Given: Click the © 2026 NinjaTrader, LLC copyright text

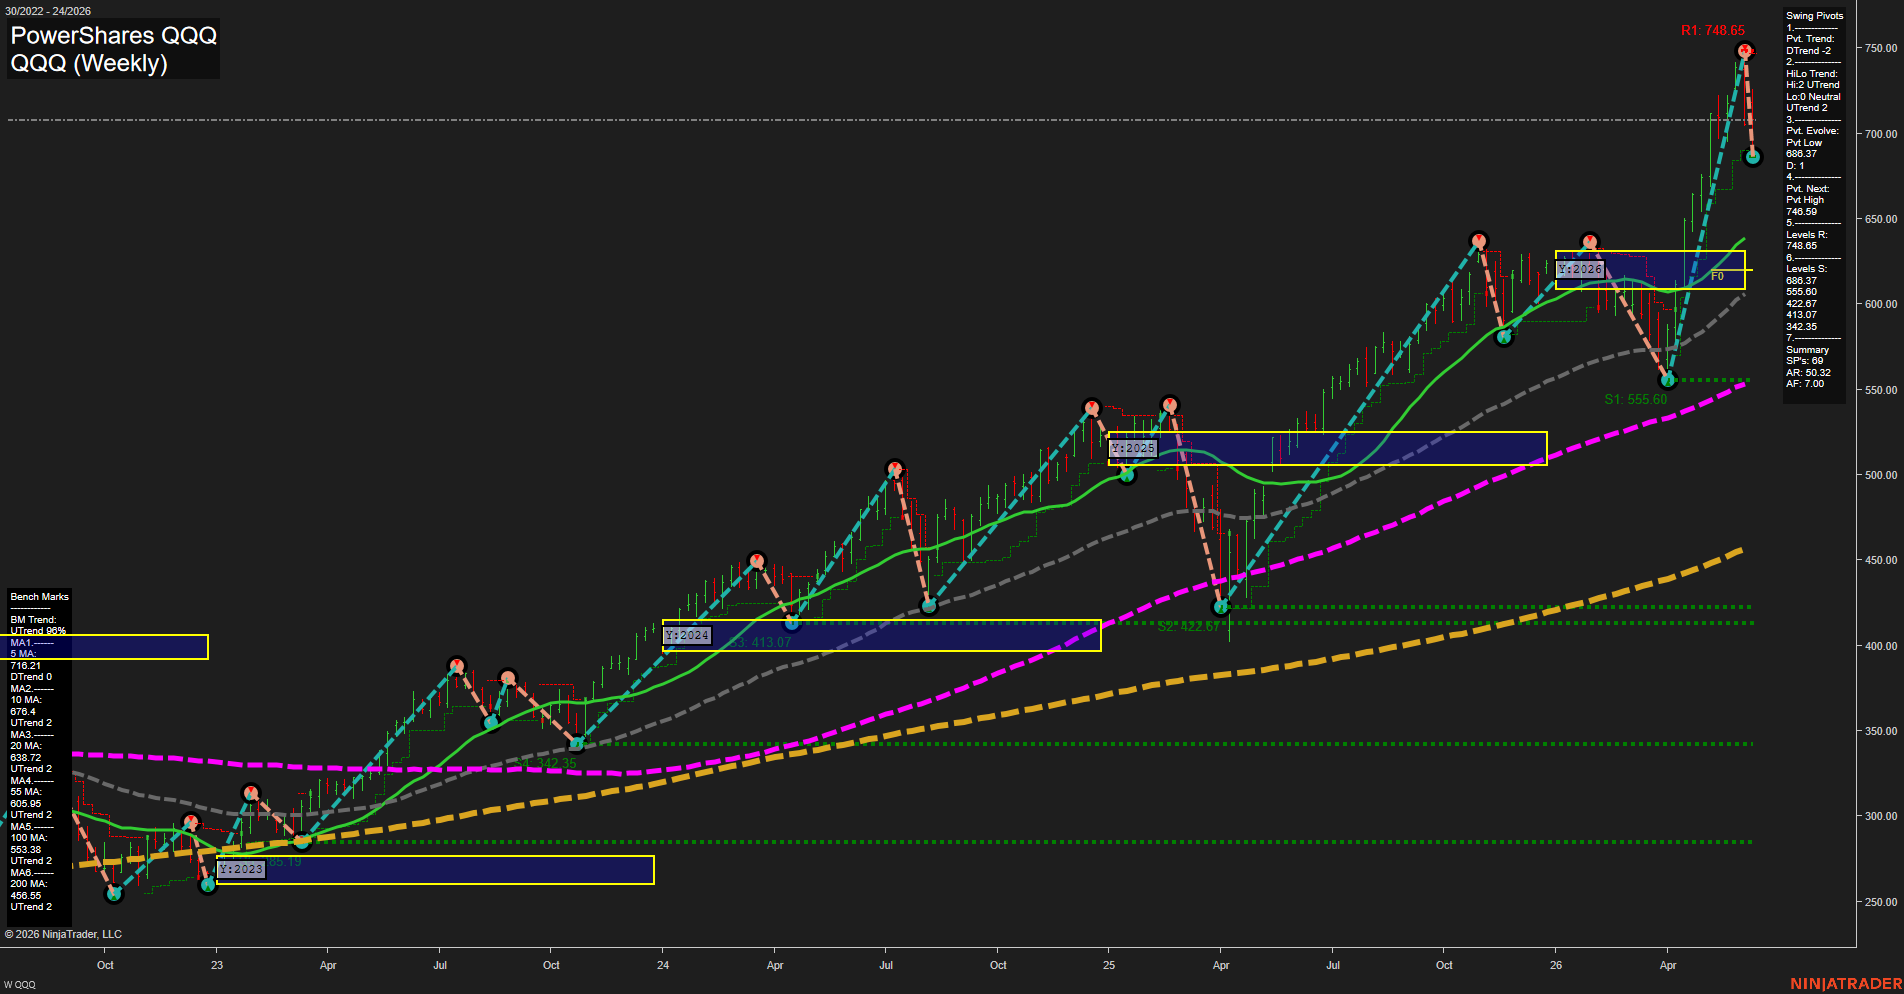Looking at the screenshot, I should [x=63, y=934].
